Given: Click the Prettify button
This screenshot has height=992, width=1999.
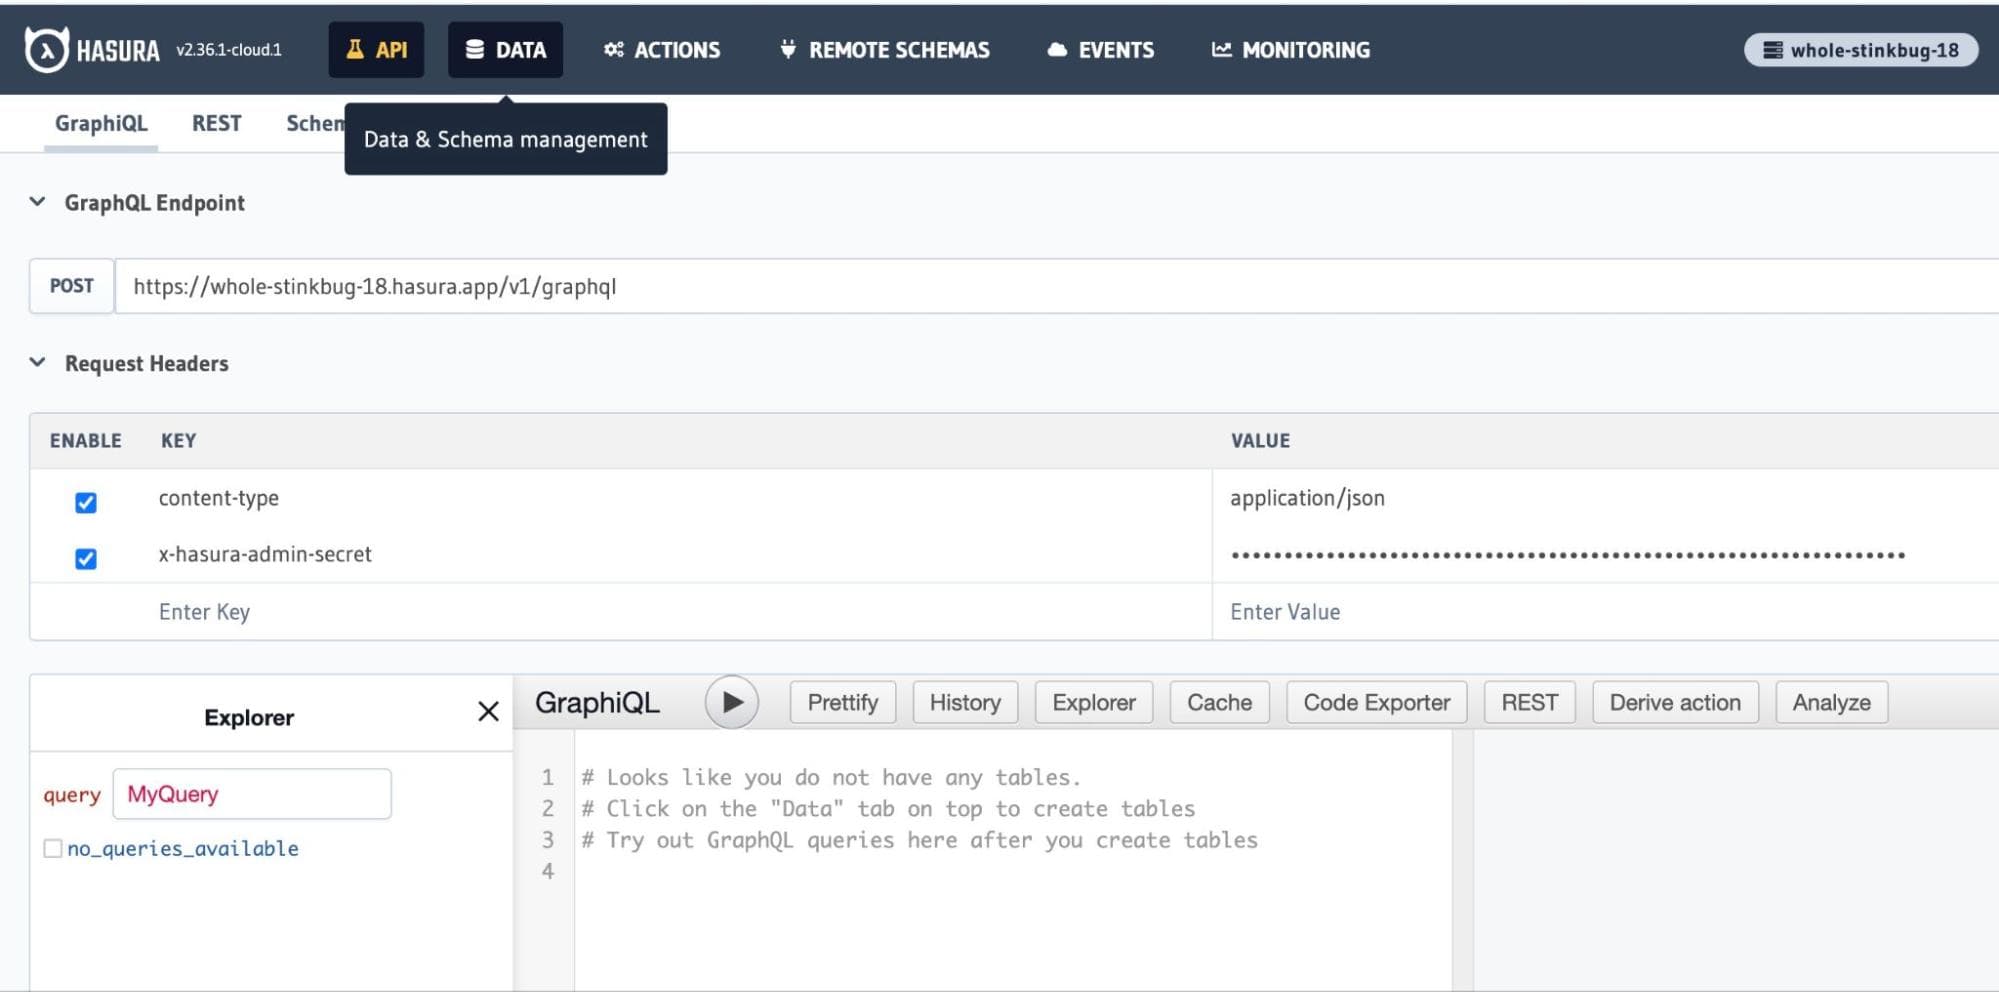Looking at the screenshot, I should pos(842,703).
